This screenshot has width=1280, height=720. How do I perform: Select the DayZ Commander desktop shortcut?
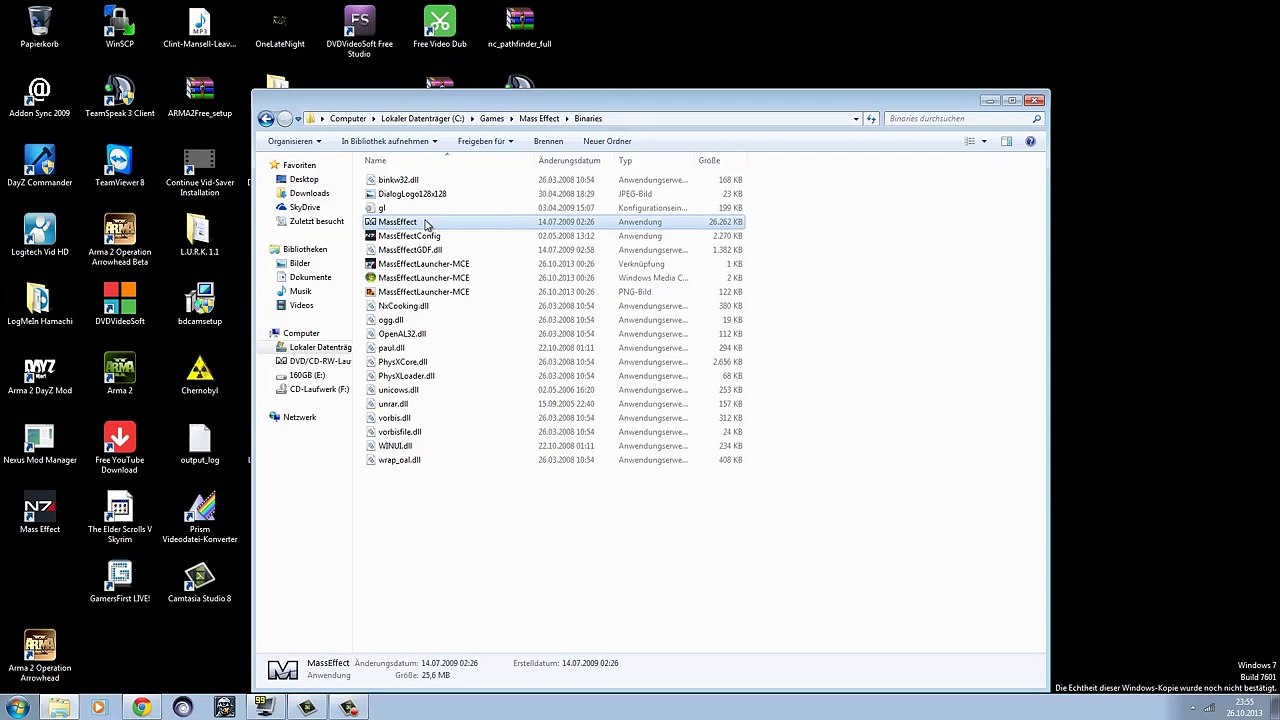(x=40, y=166)
